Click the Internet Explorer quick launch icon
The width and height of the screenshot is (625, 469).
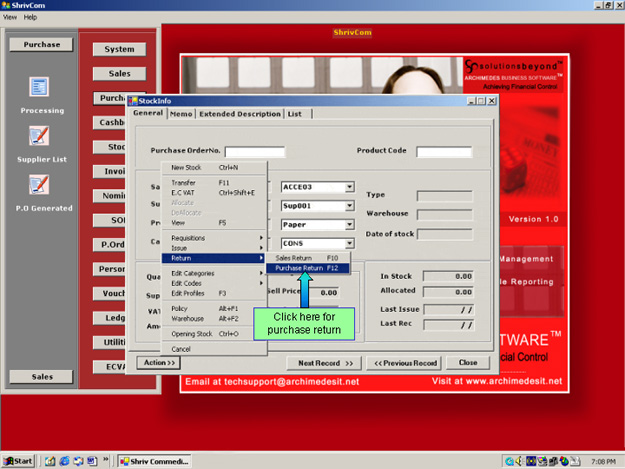click(x=63, y=460)
